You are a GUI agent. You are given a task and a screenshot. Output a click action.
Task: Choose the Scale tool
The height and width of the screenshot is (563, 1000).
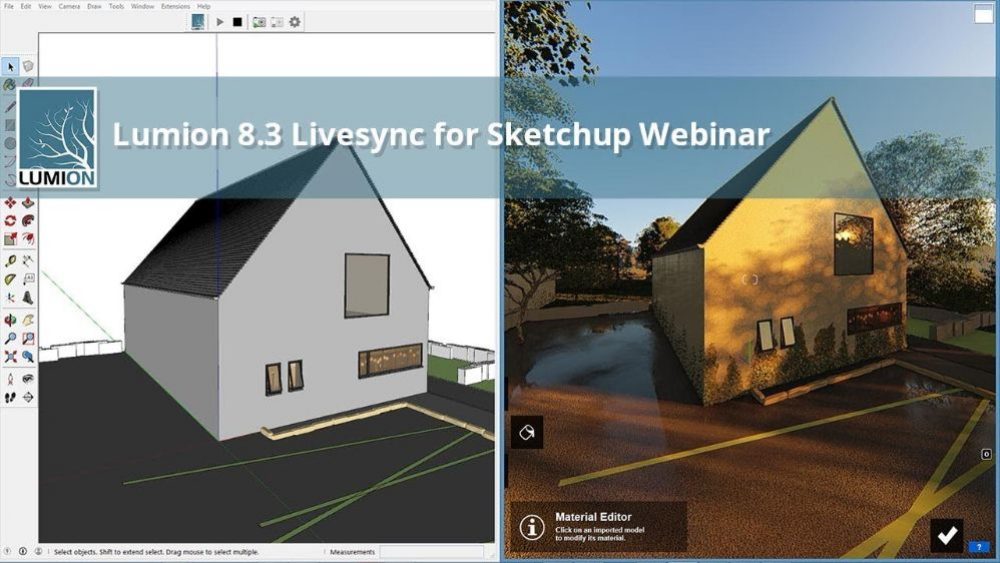click(x=10, y=239)
